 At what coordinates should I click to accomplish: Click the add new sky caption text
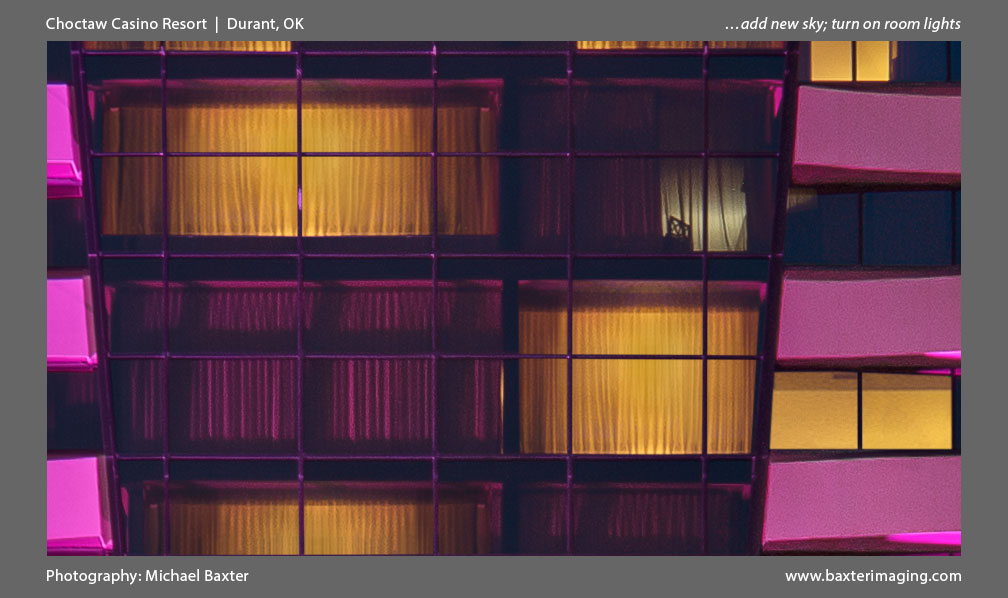coord(841,24)
